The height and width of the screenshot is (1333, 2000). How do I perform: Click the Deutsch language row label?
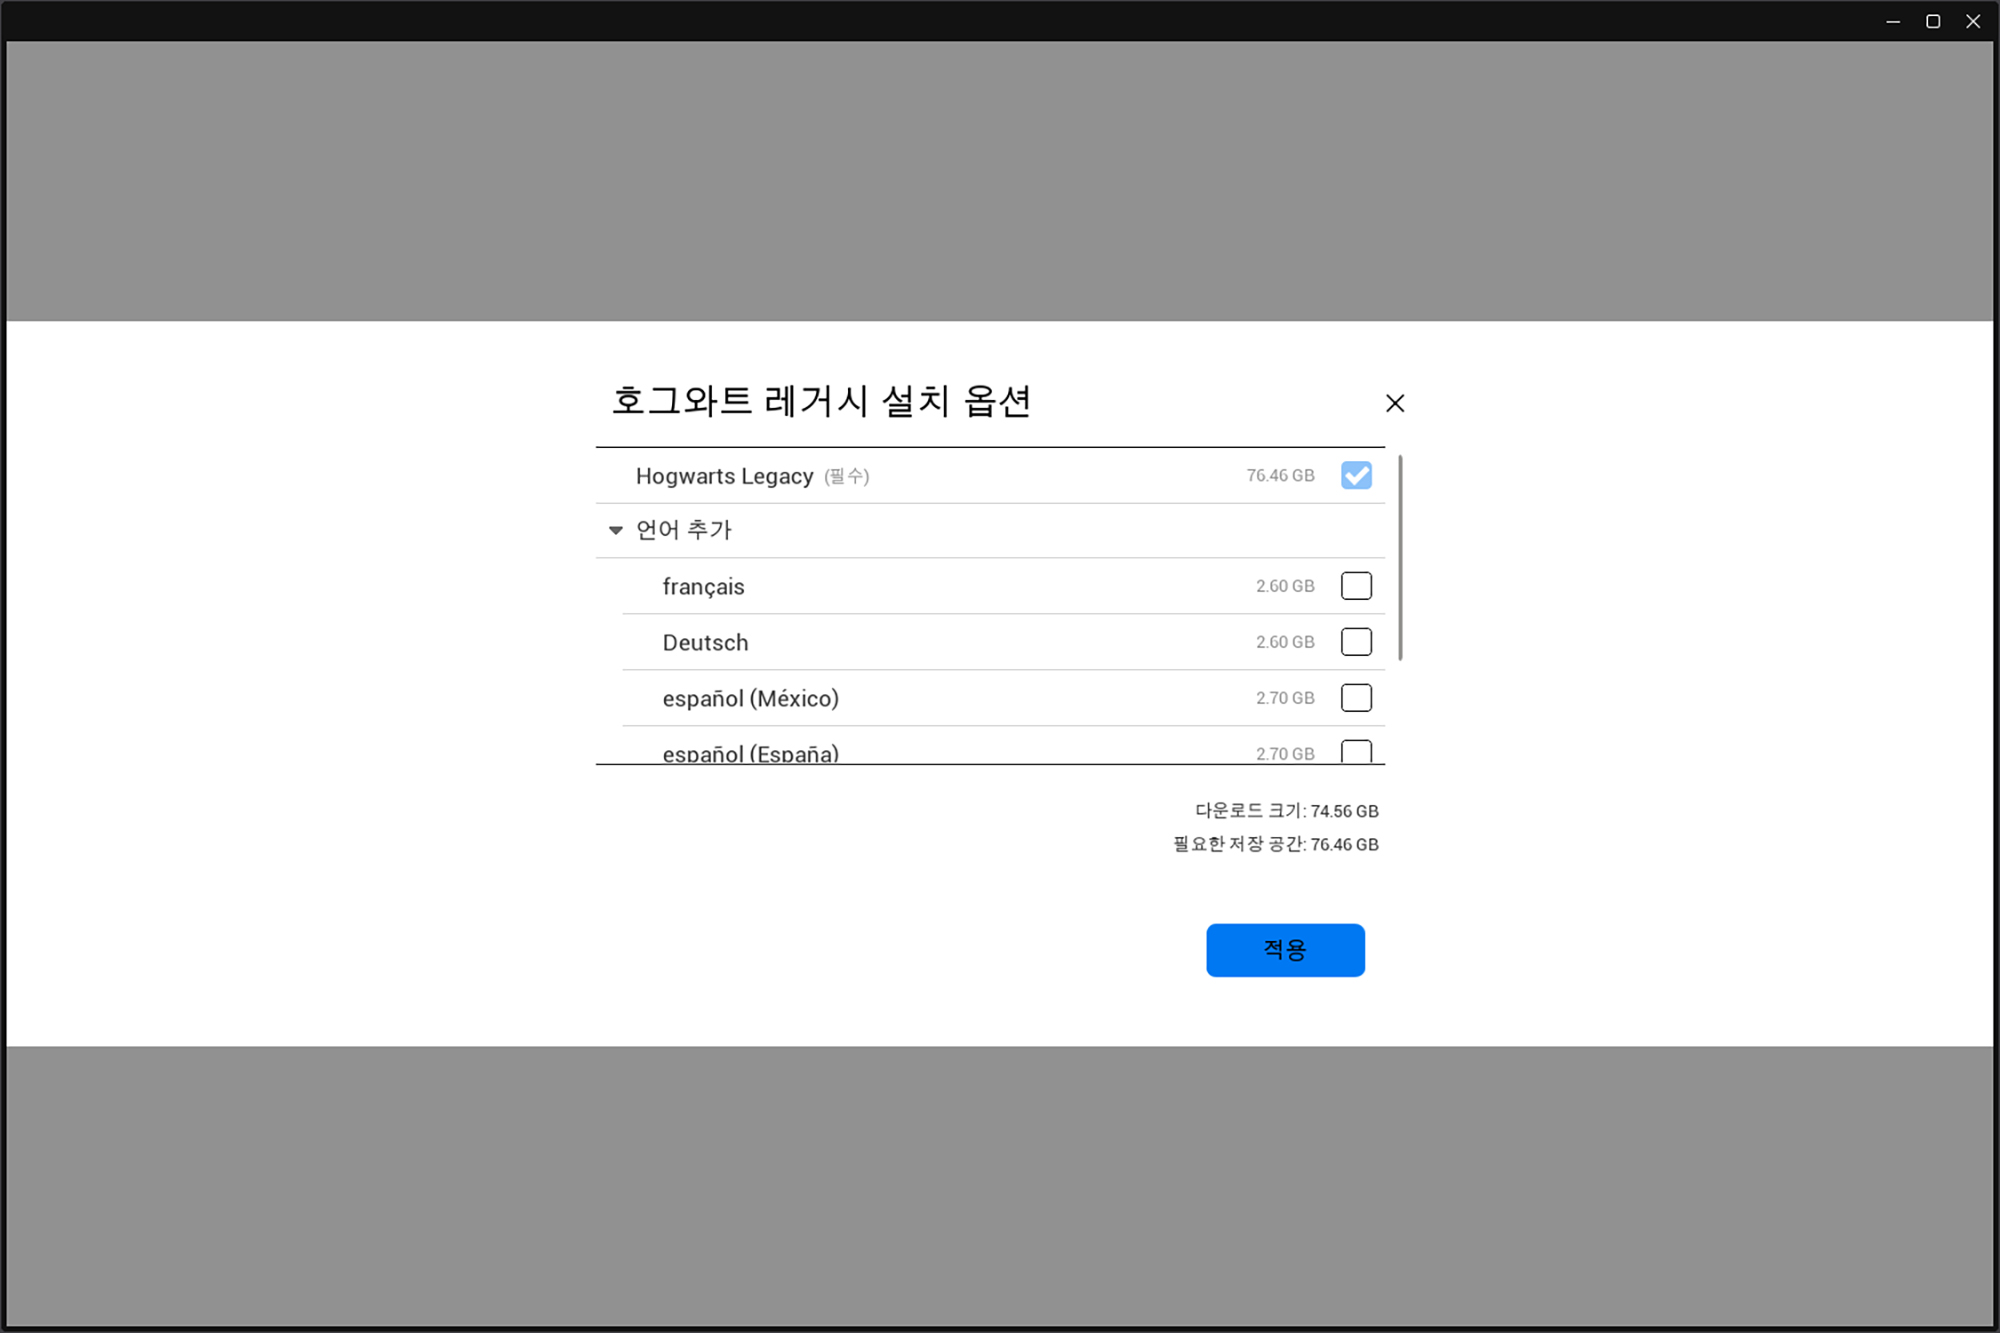point(705,643)
